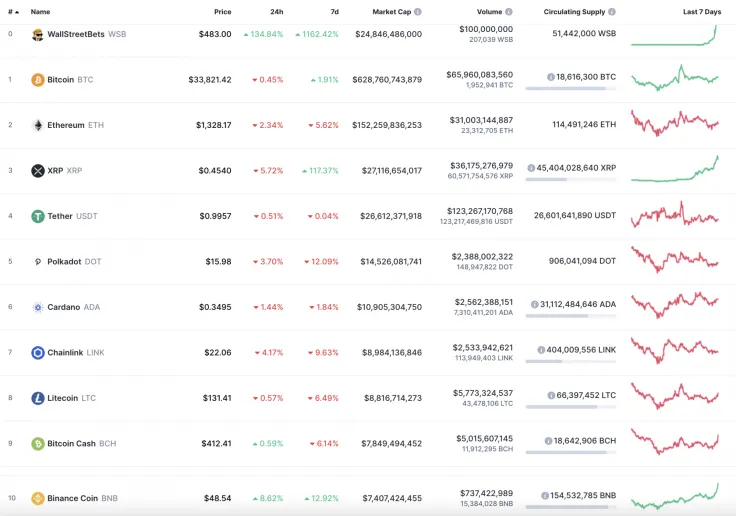
Task: Click Bitcoin market cap $628,760,743,879
Action: tap(387, 80)
